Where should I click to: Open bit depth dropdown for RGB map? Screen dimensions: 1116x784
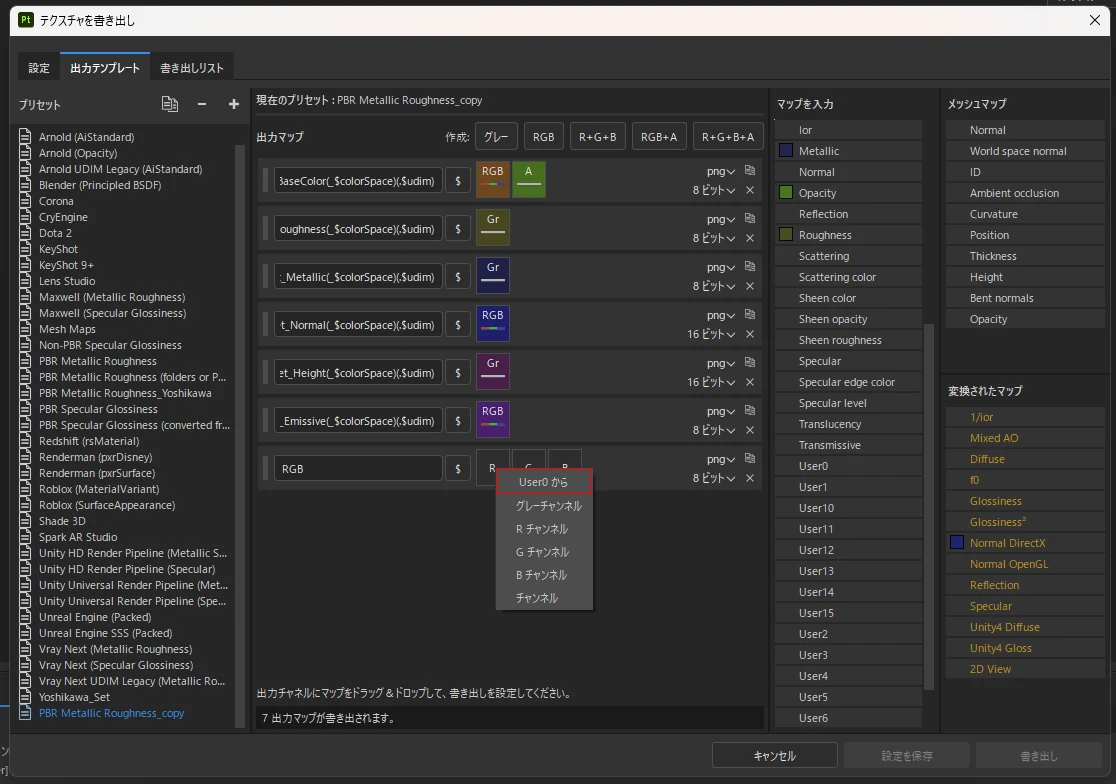(x=714, y=479)
